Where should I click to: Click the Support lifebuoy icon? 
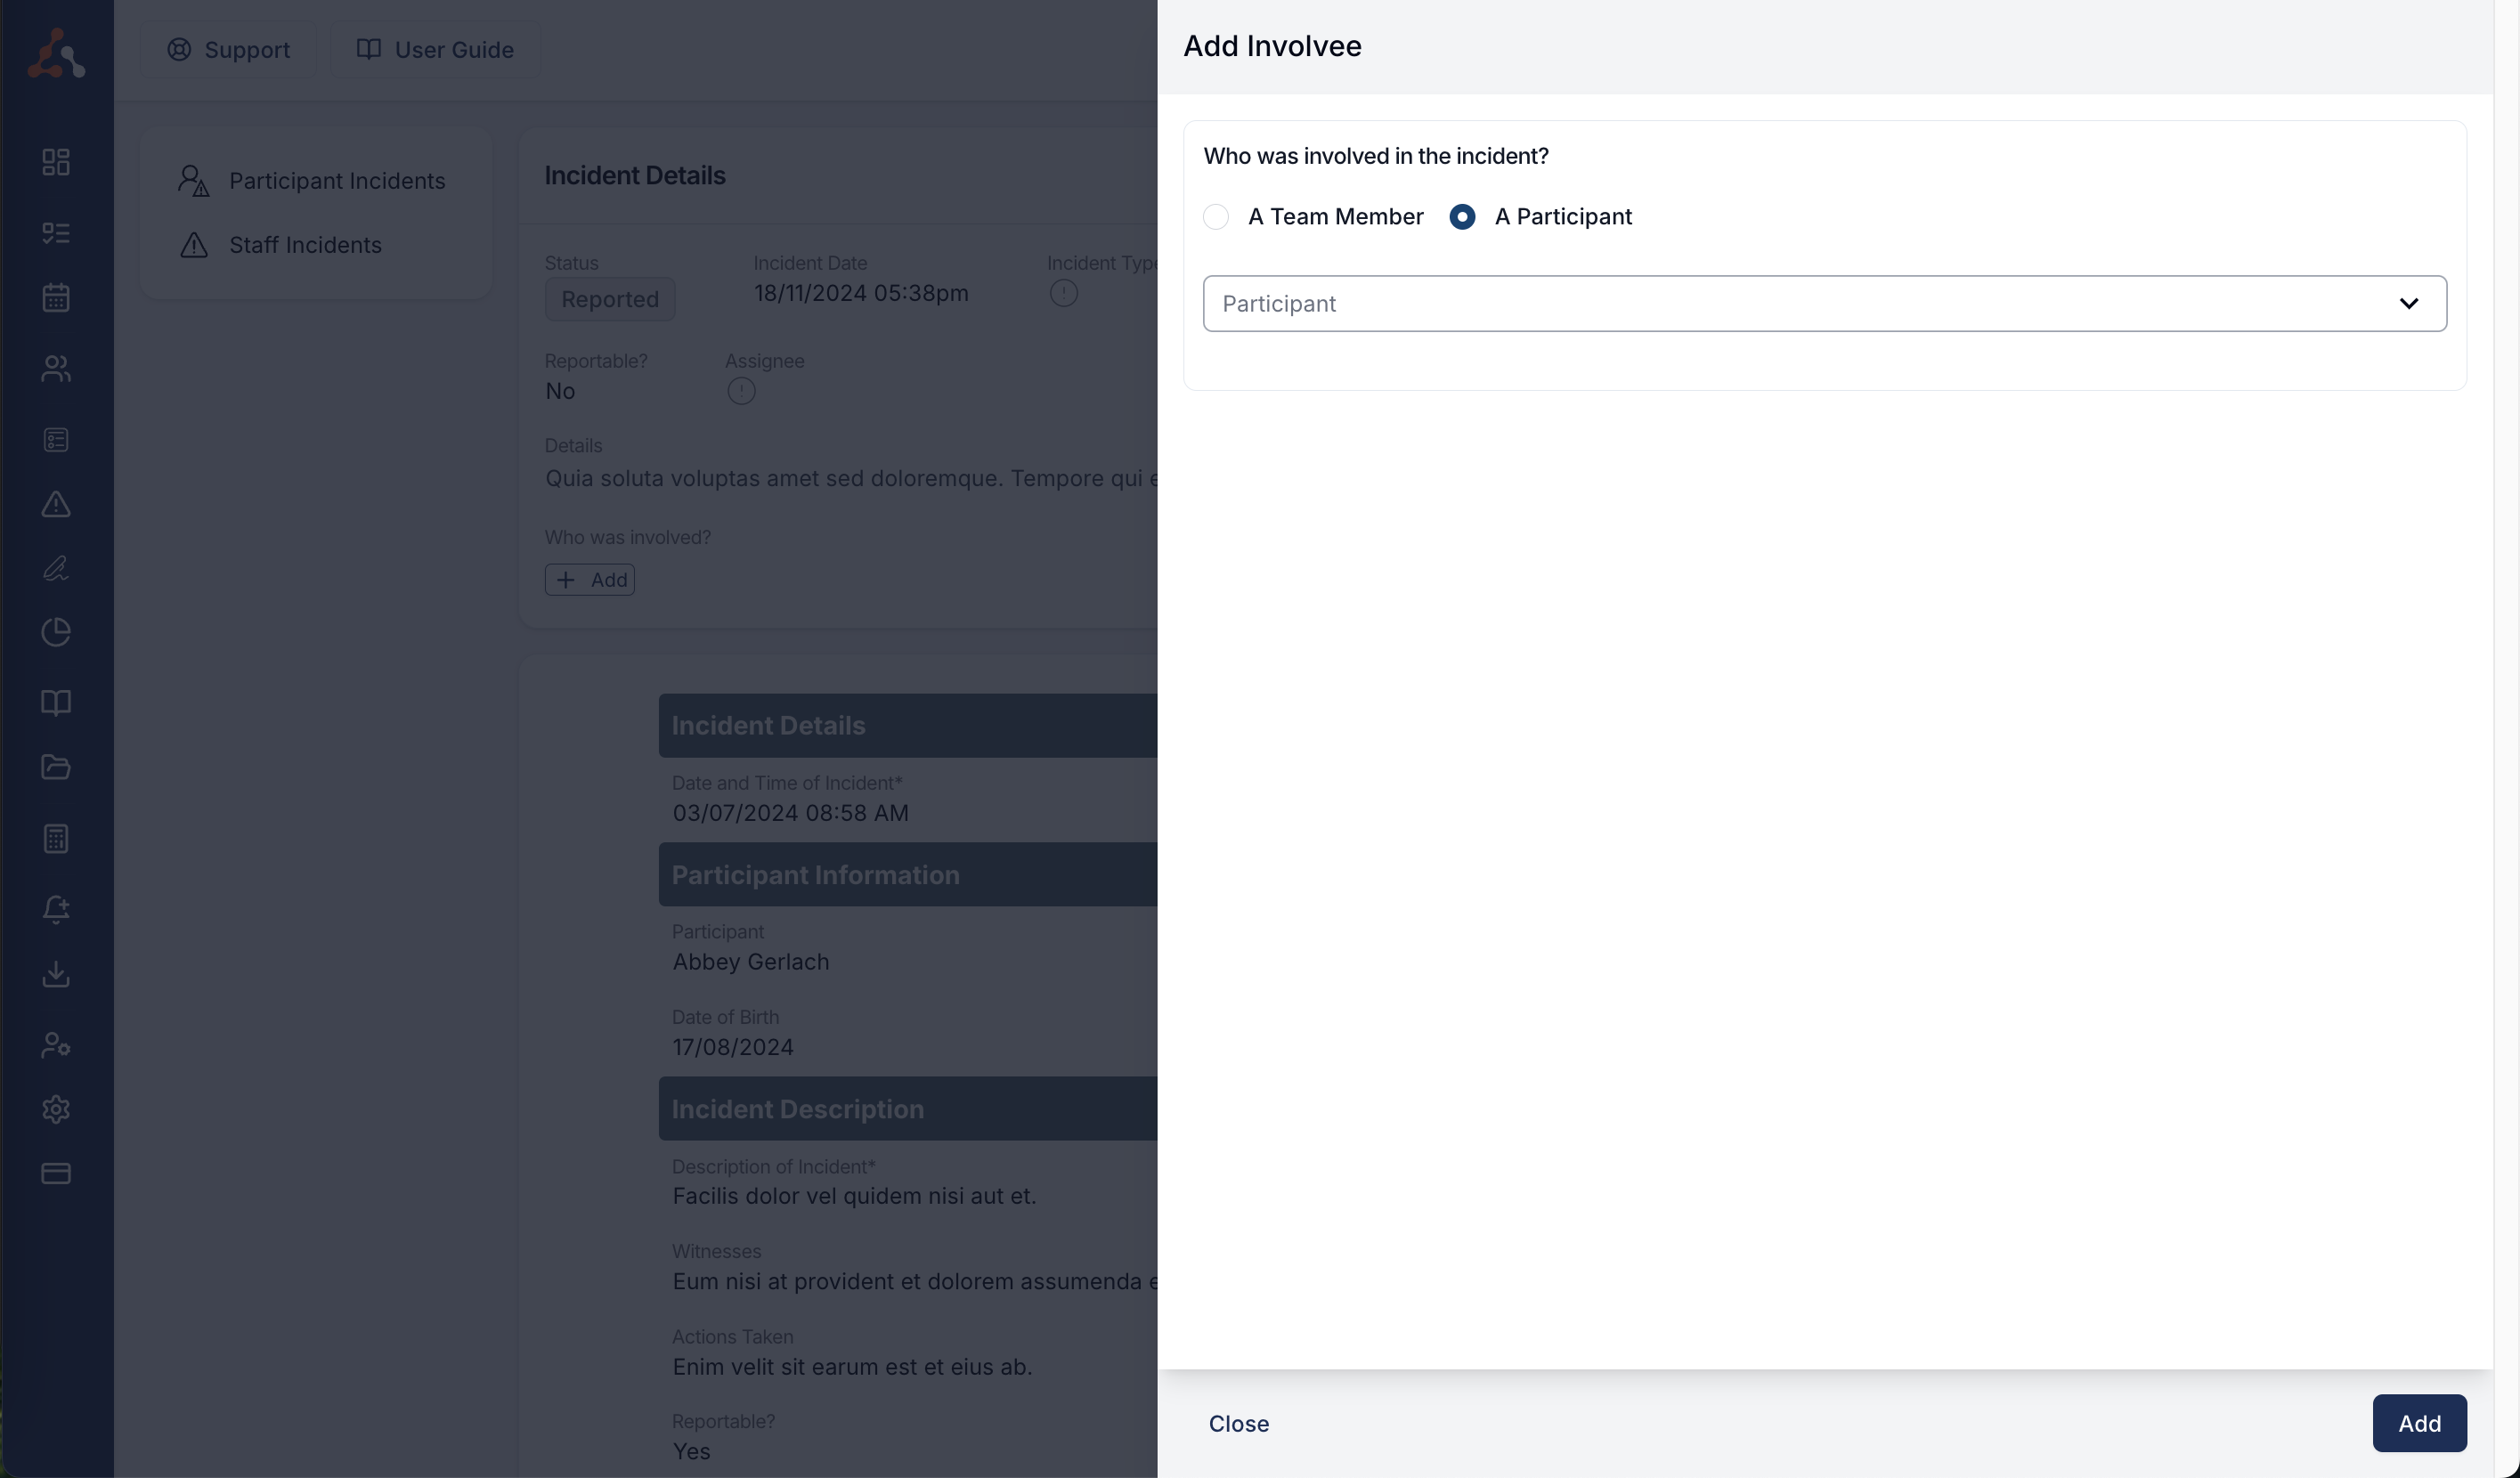179,50
